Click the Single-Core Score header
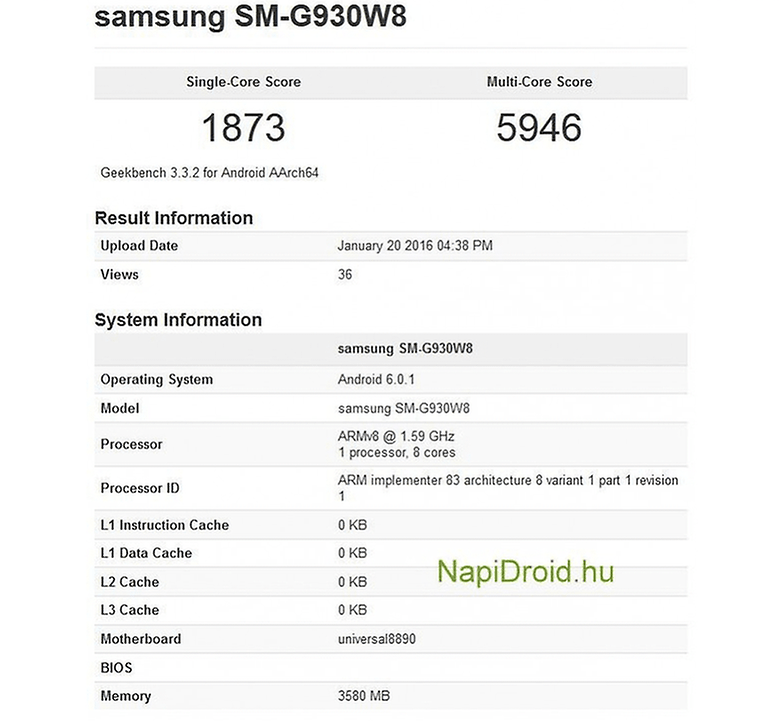782x725 pixels. click(243, 82)
